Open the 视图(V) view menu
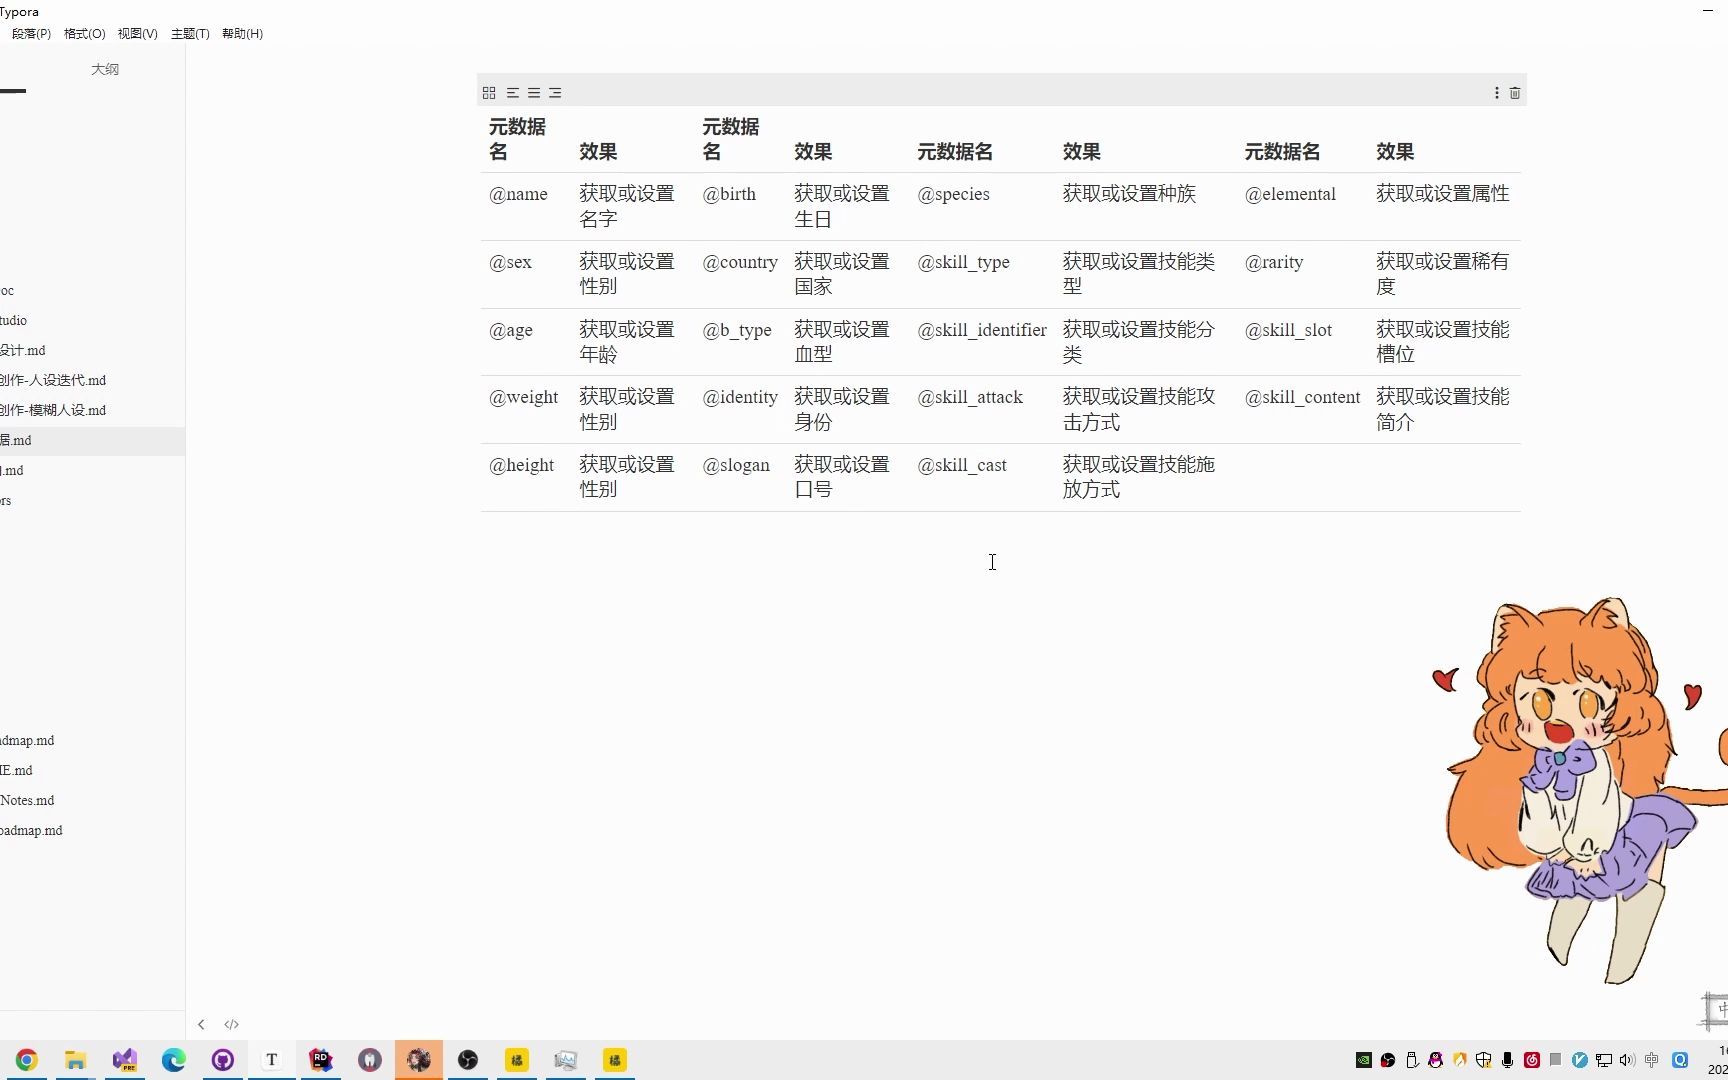 click(x=137, y=33)
